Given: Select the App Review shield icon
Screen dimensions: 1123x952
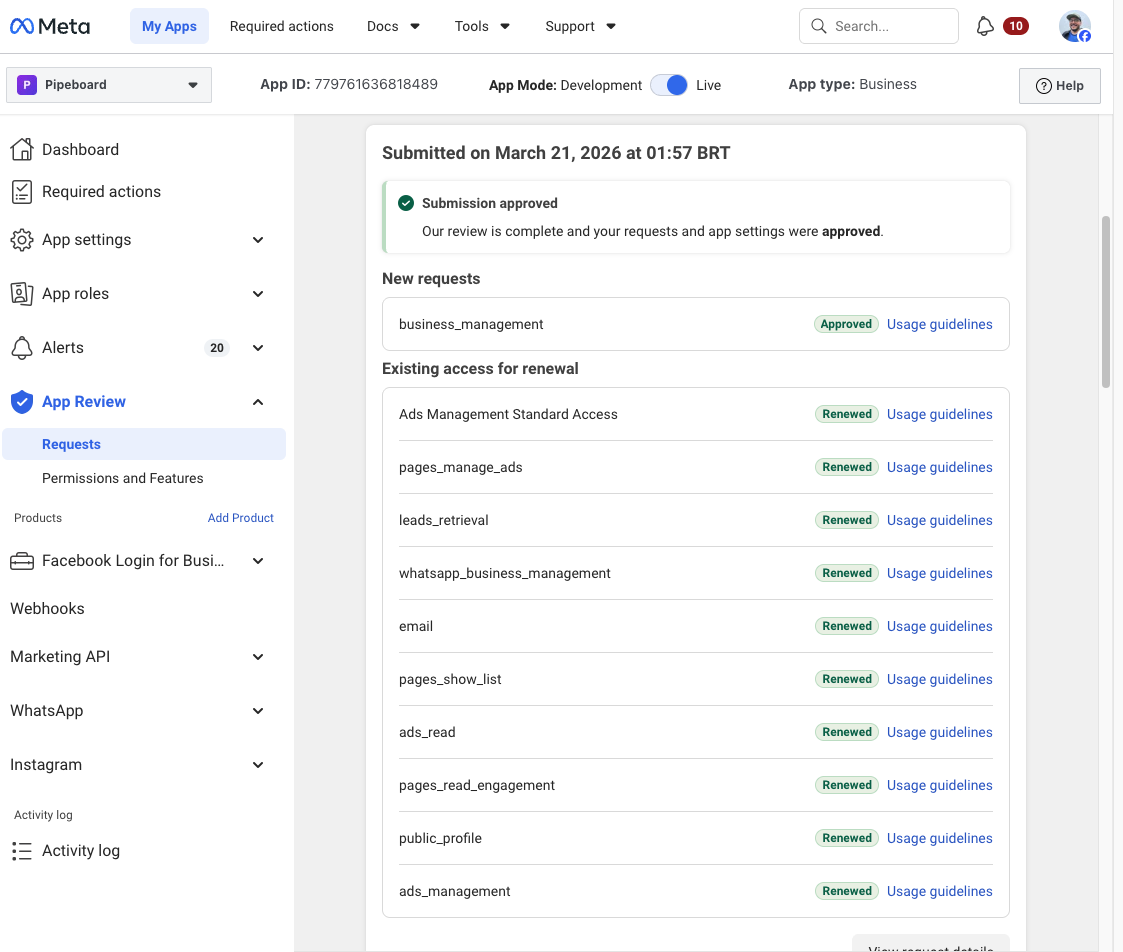Looking at the screenshot, I should point(22,401).
